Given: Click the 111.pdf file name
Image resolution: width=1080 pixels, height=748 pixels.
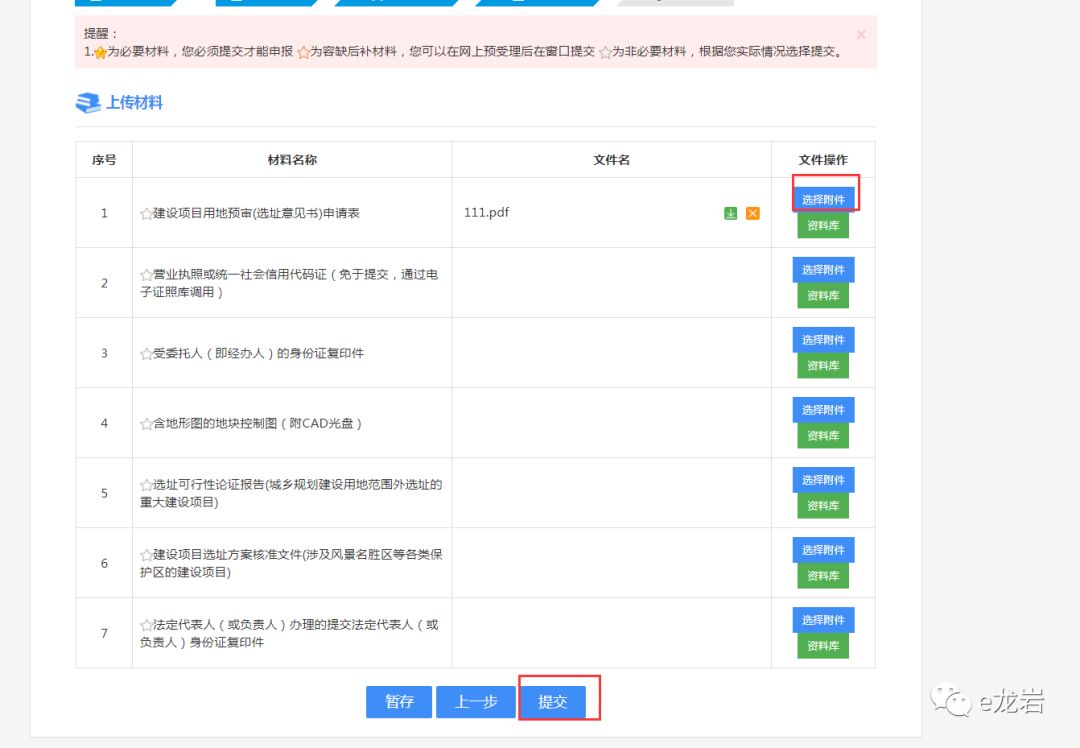Looking at the screenshot, I should pos(486,212).
